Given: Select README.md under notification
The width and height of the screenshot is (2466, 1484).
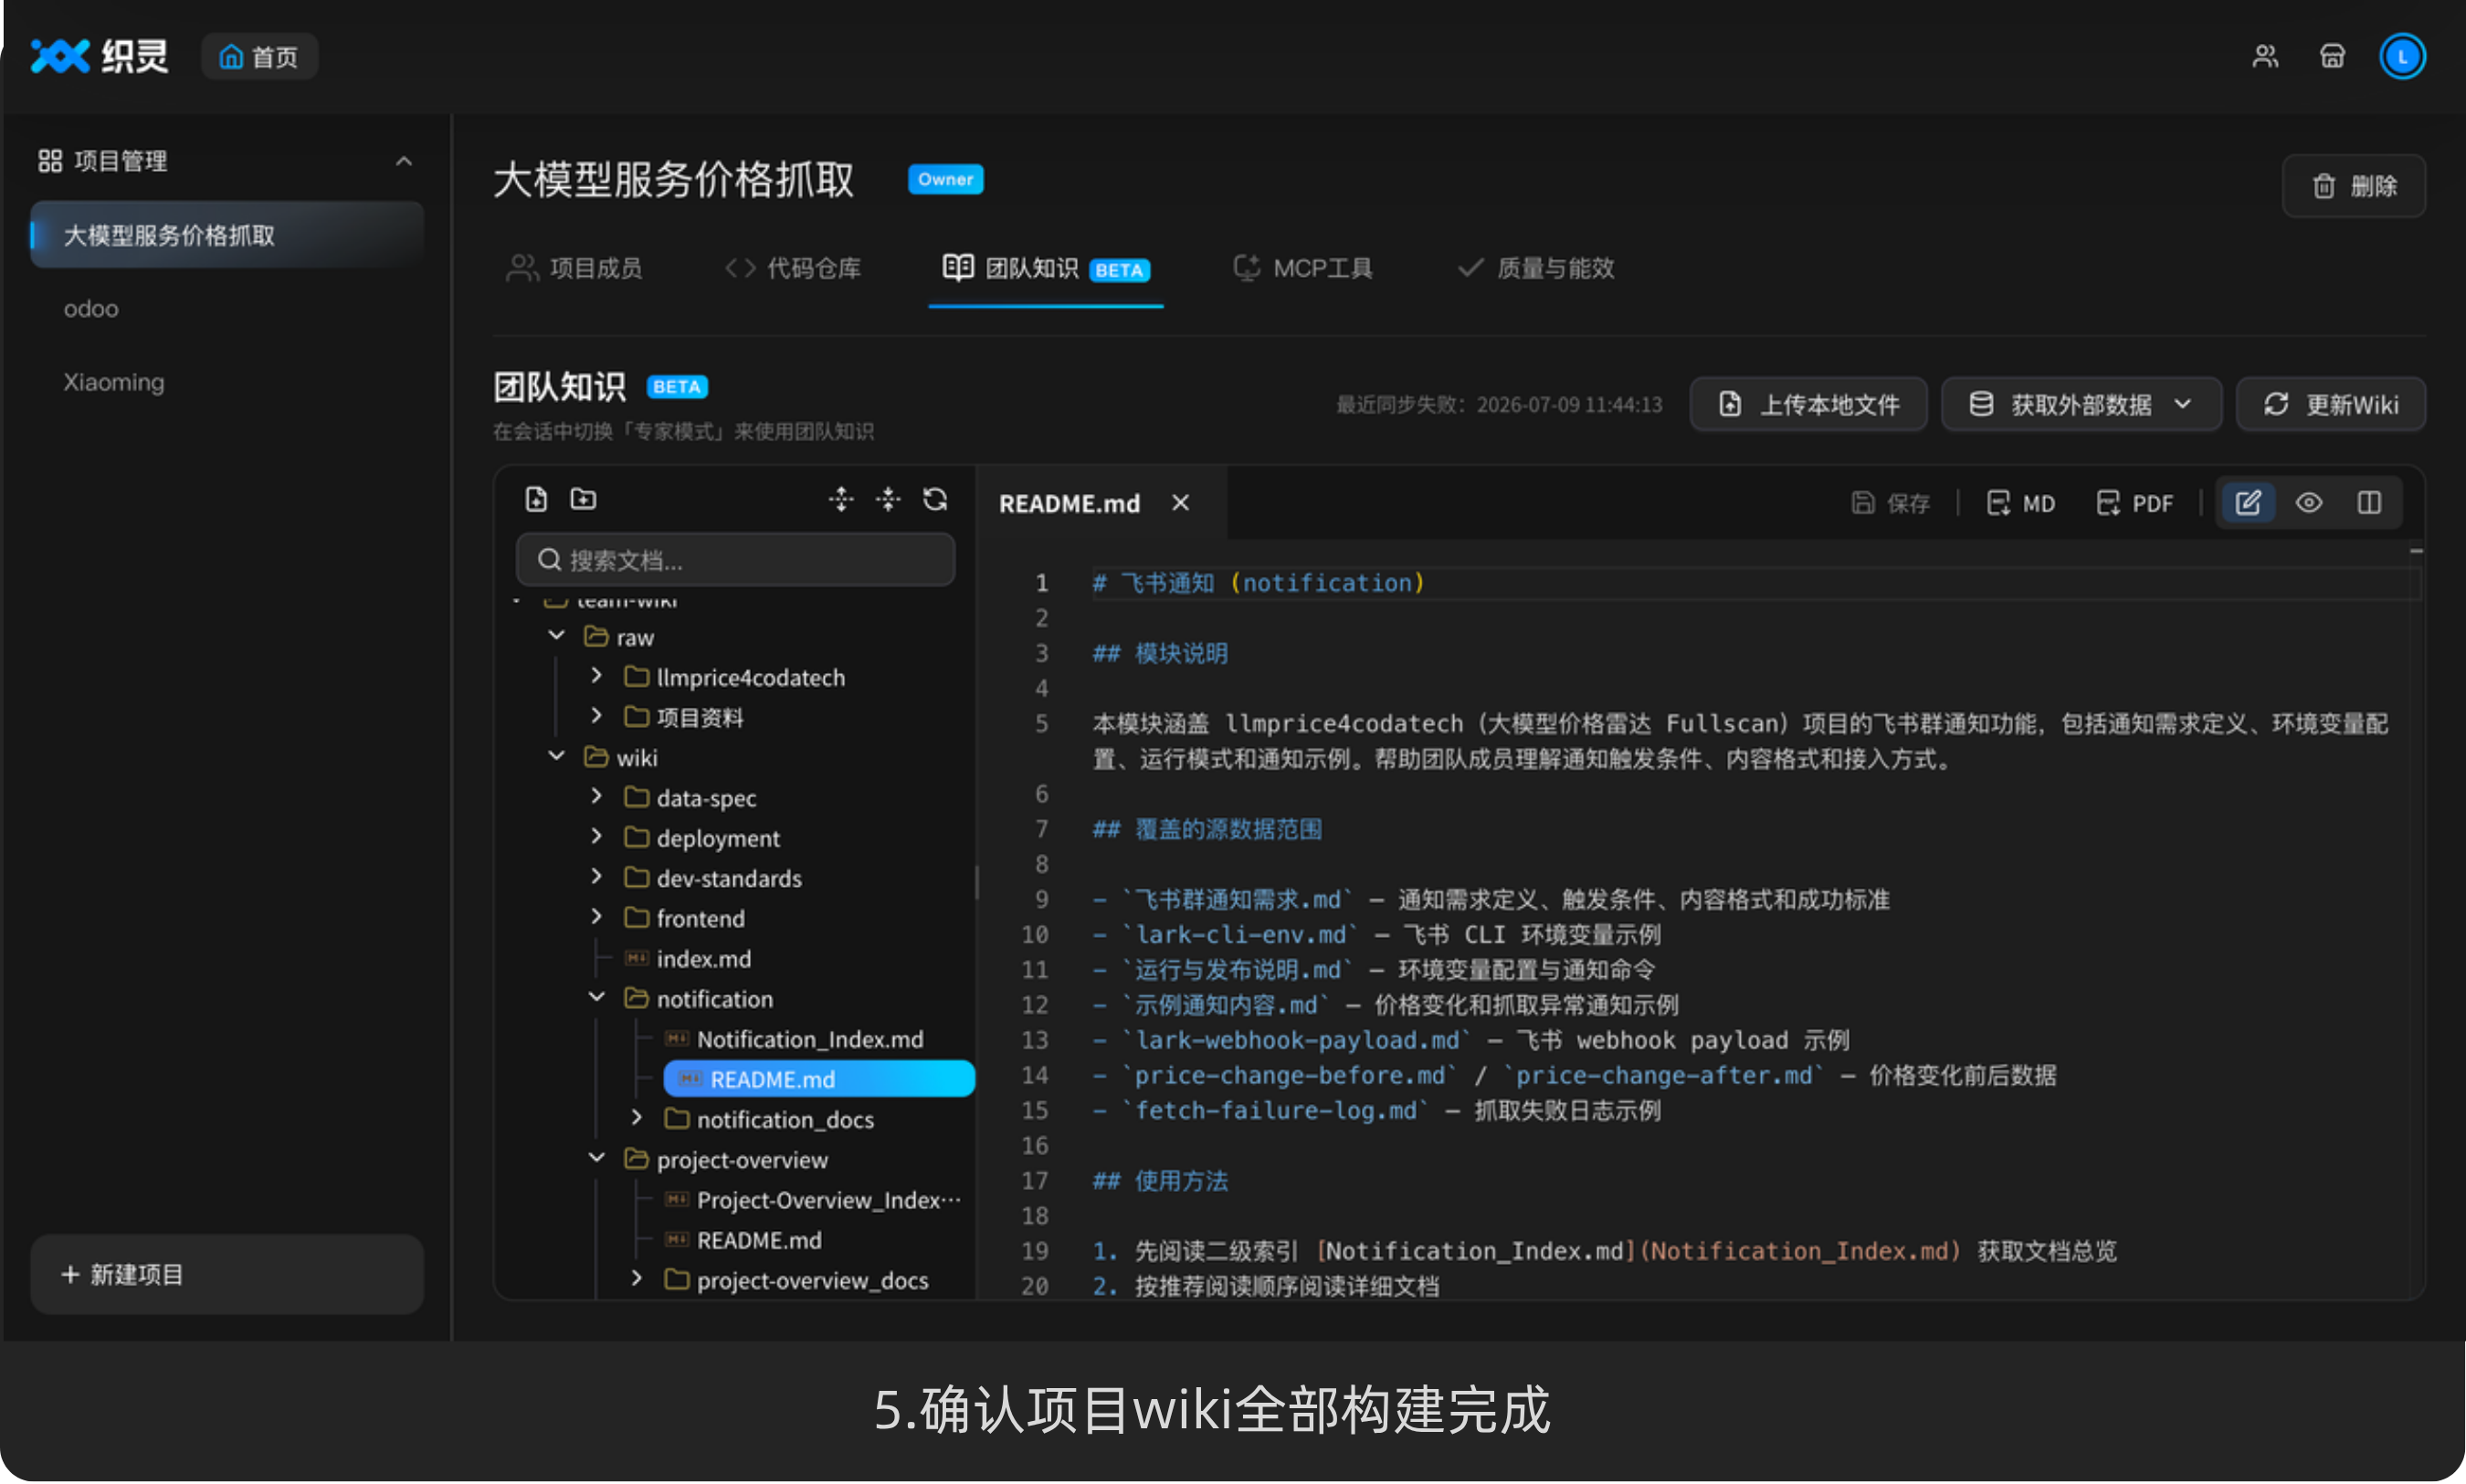Looking at the screenshot, I should coord(819,1079).
